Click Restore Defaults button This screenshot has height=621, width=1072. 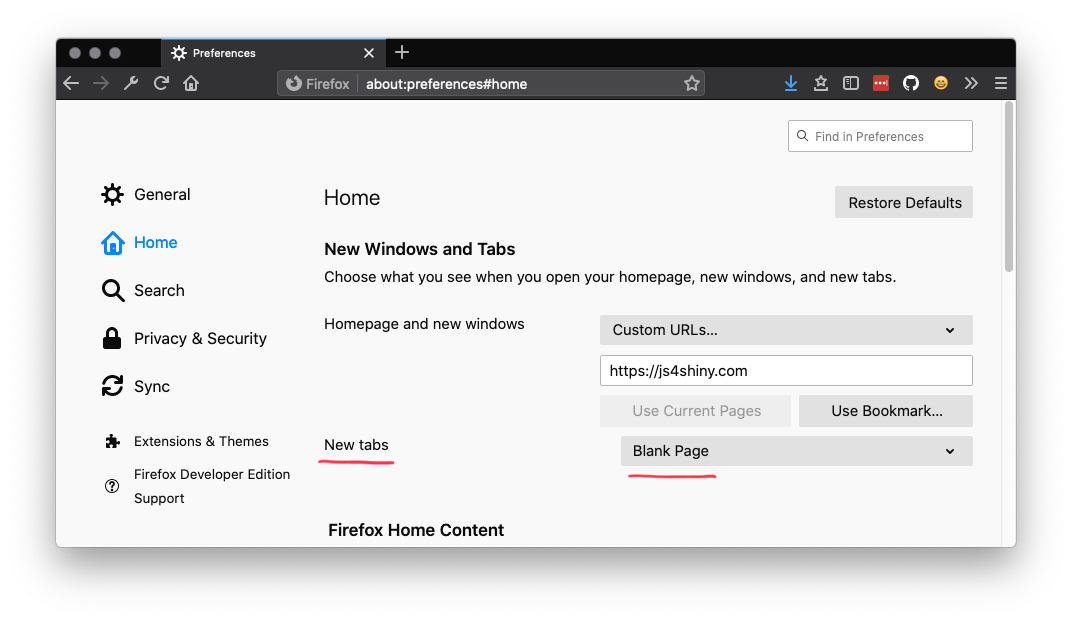(904, 202)
